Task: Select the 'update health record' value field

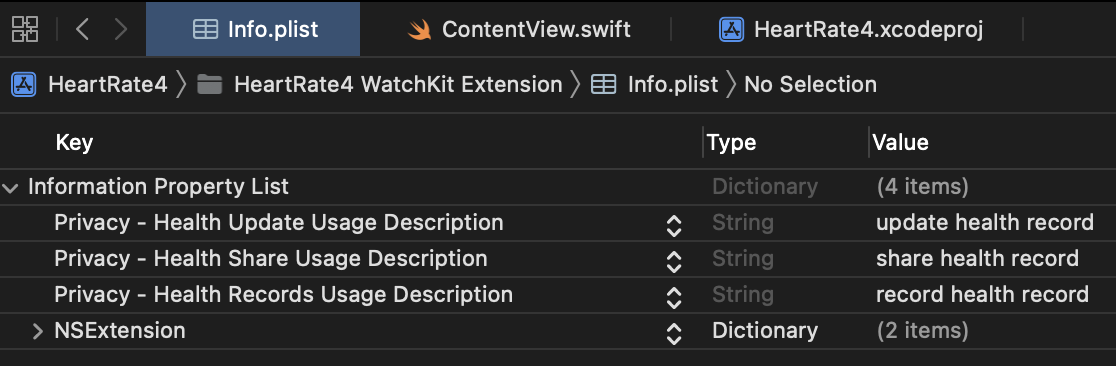Action: coord(984,223)
